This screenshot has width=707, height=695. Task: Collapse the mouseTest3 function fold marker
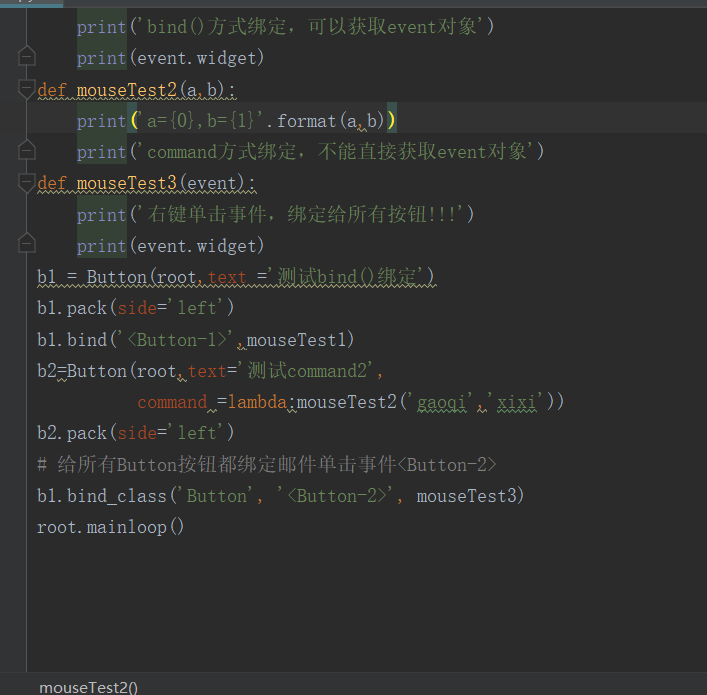27,183
